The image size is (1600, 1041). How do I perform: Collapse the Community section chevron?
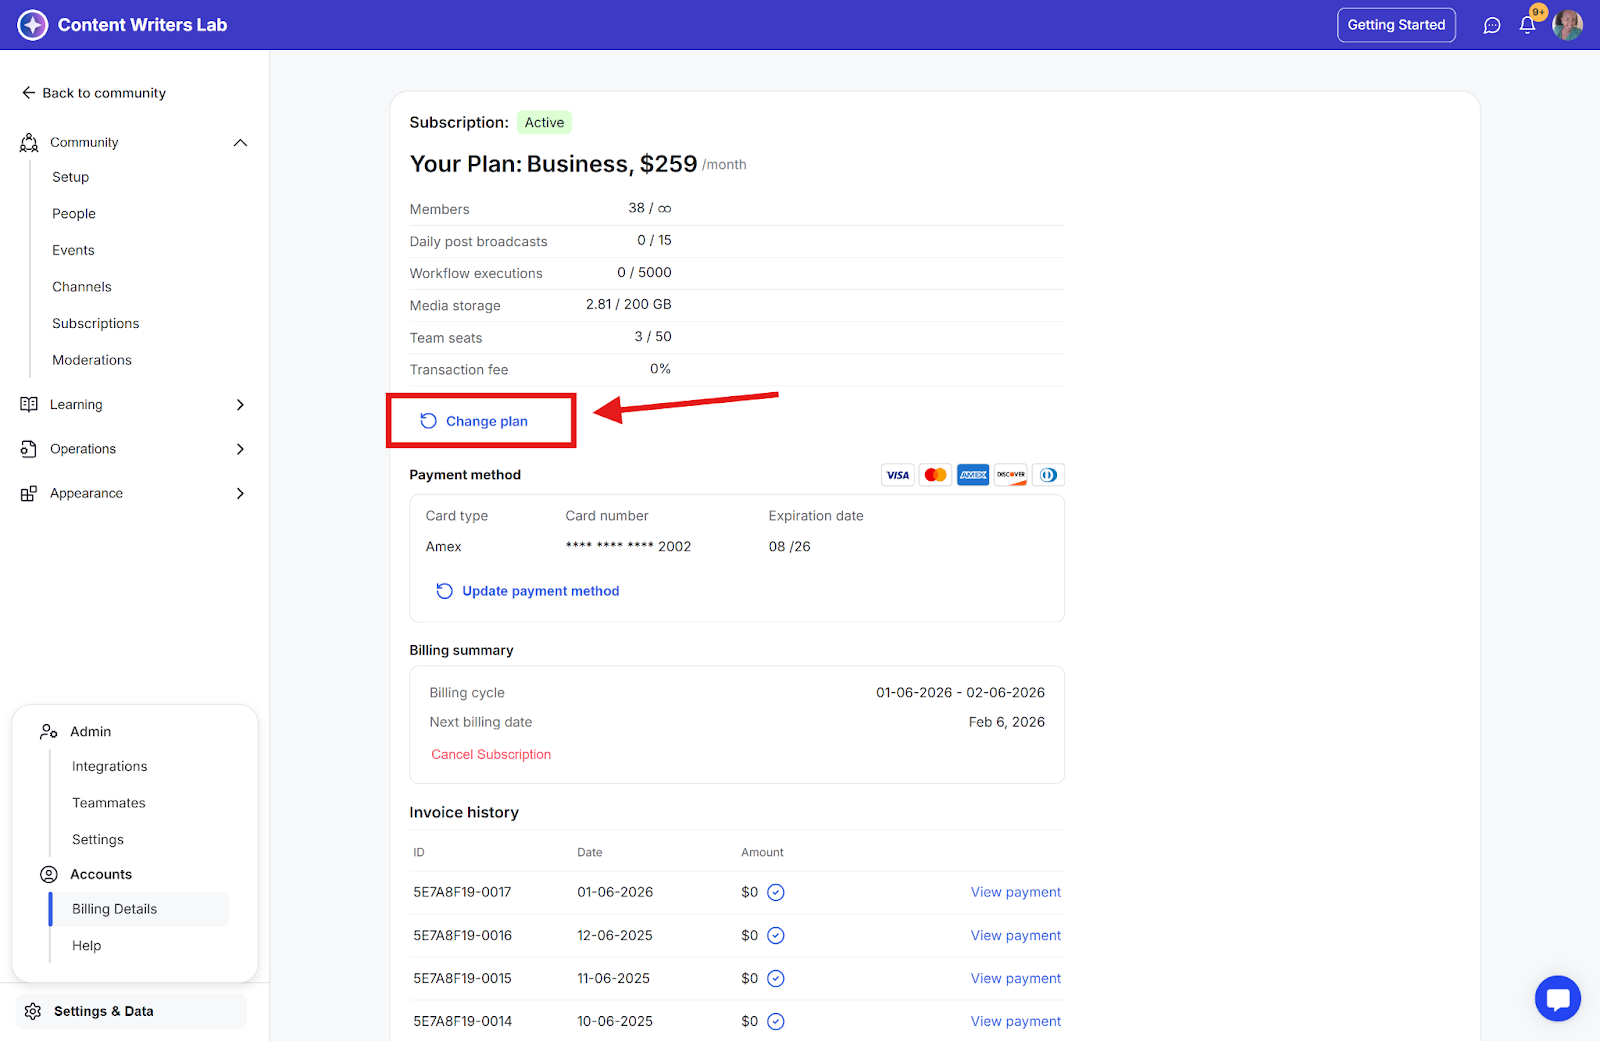240,143
